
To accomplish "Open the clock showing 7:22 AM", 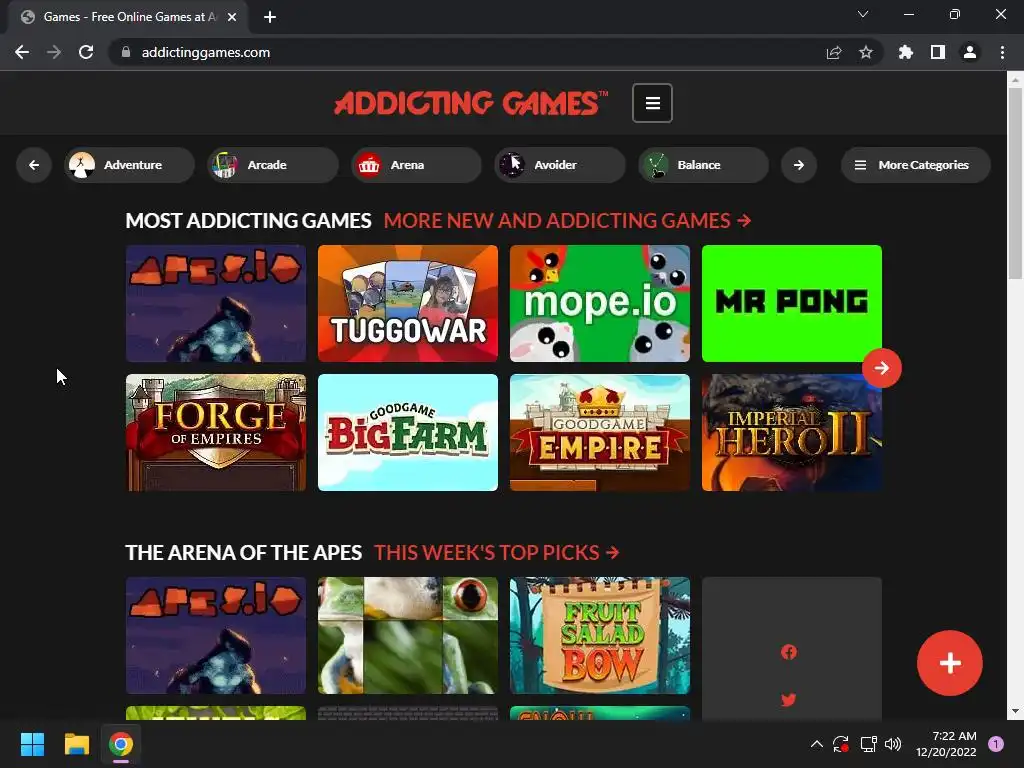I will (946, 744).
